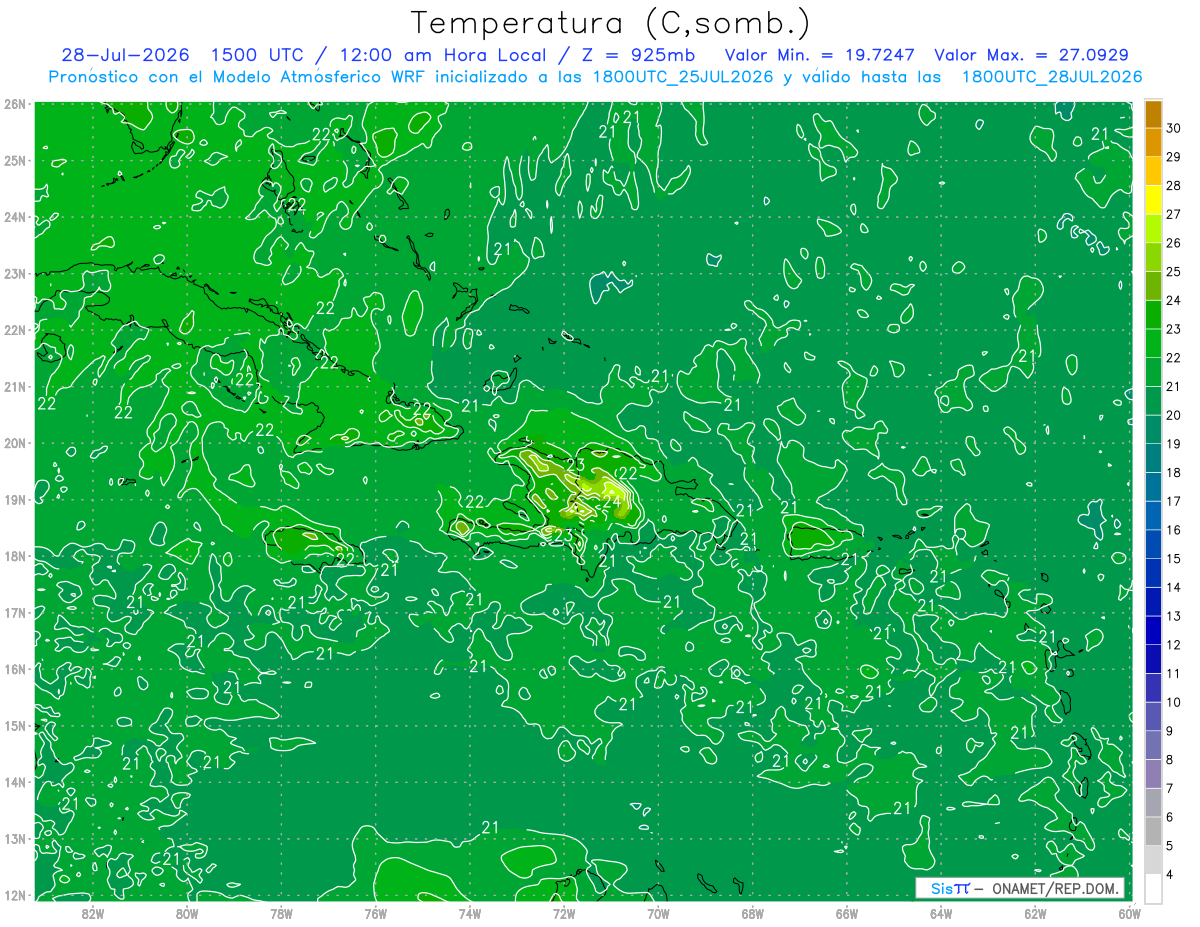This screenshot has height=927, width=1200.
Task: Click the colorbar legend label "30"
Action: pos(1173,128)
